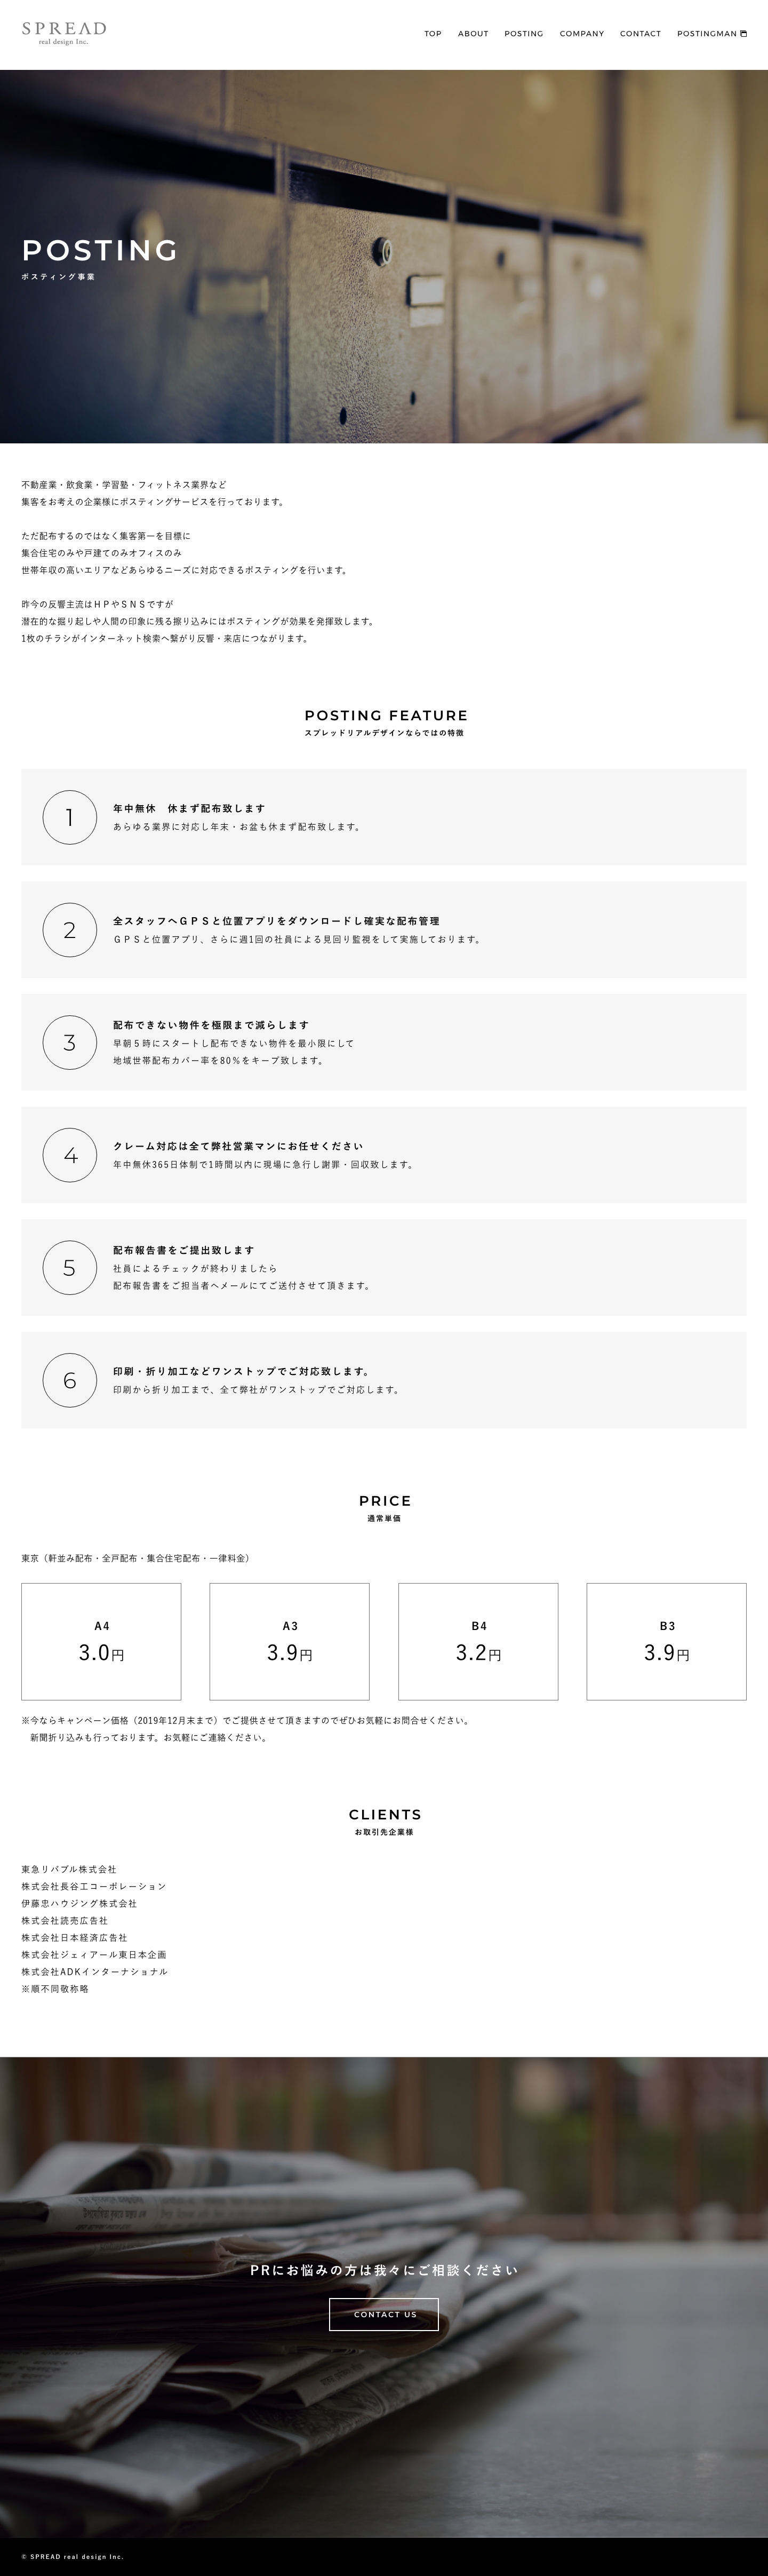
Task: Navigate to the CONTACT page
Action: 640,34
